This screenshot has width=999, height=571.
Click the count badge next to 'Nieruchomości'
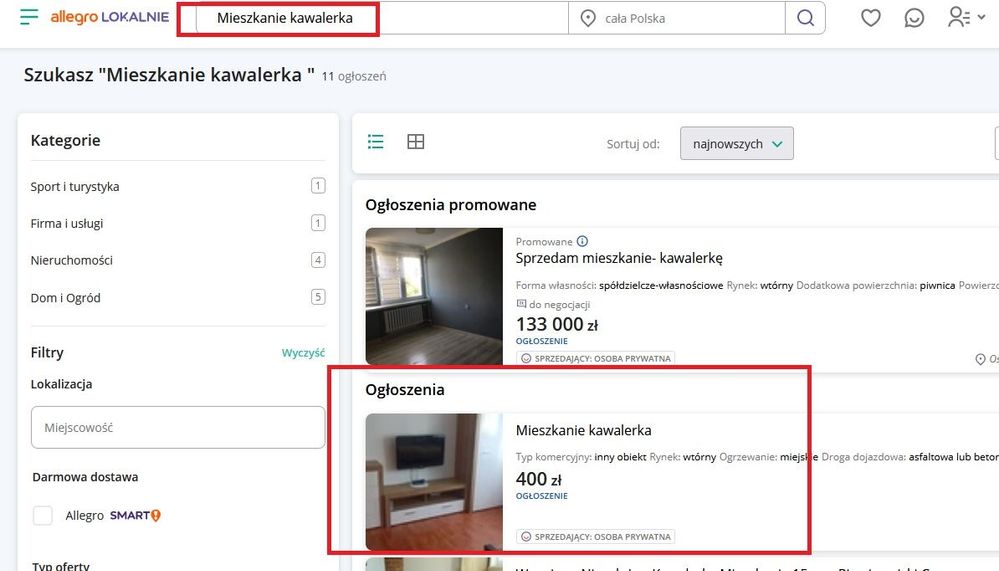318,260
